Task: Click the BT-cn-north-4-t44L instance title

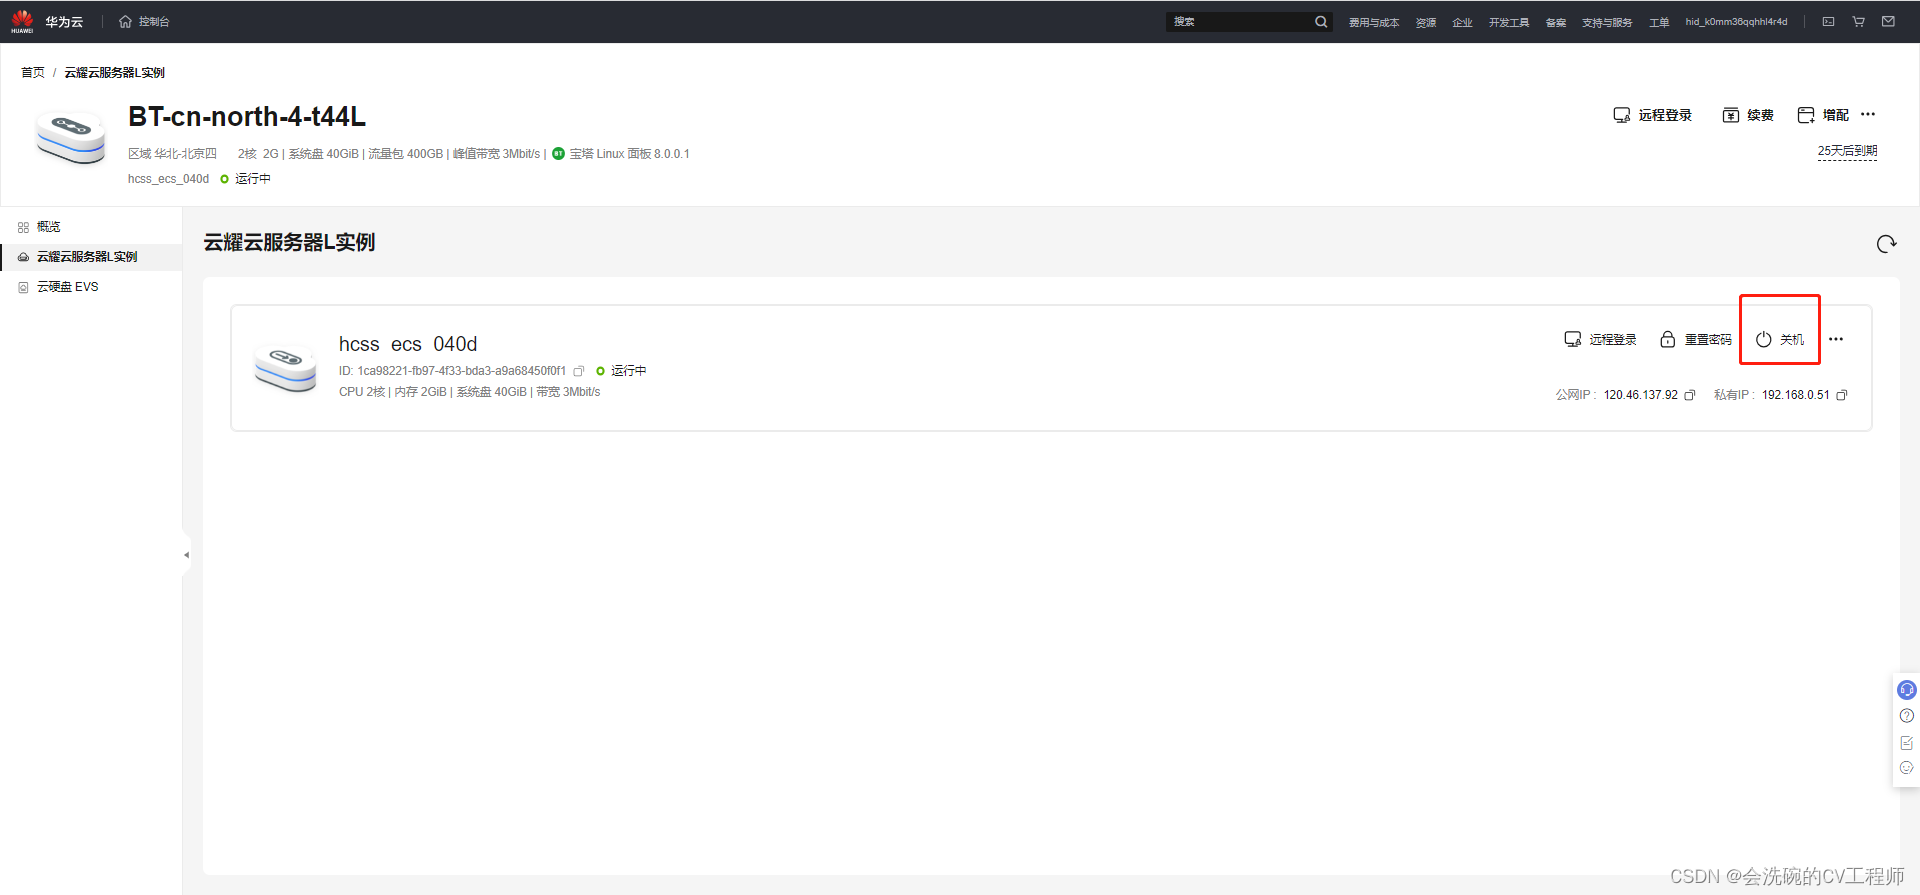Action: [x=247, y=116]
